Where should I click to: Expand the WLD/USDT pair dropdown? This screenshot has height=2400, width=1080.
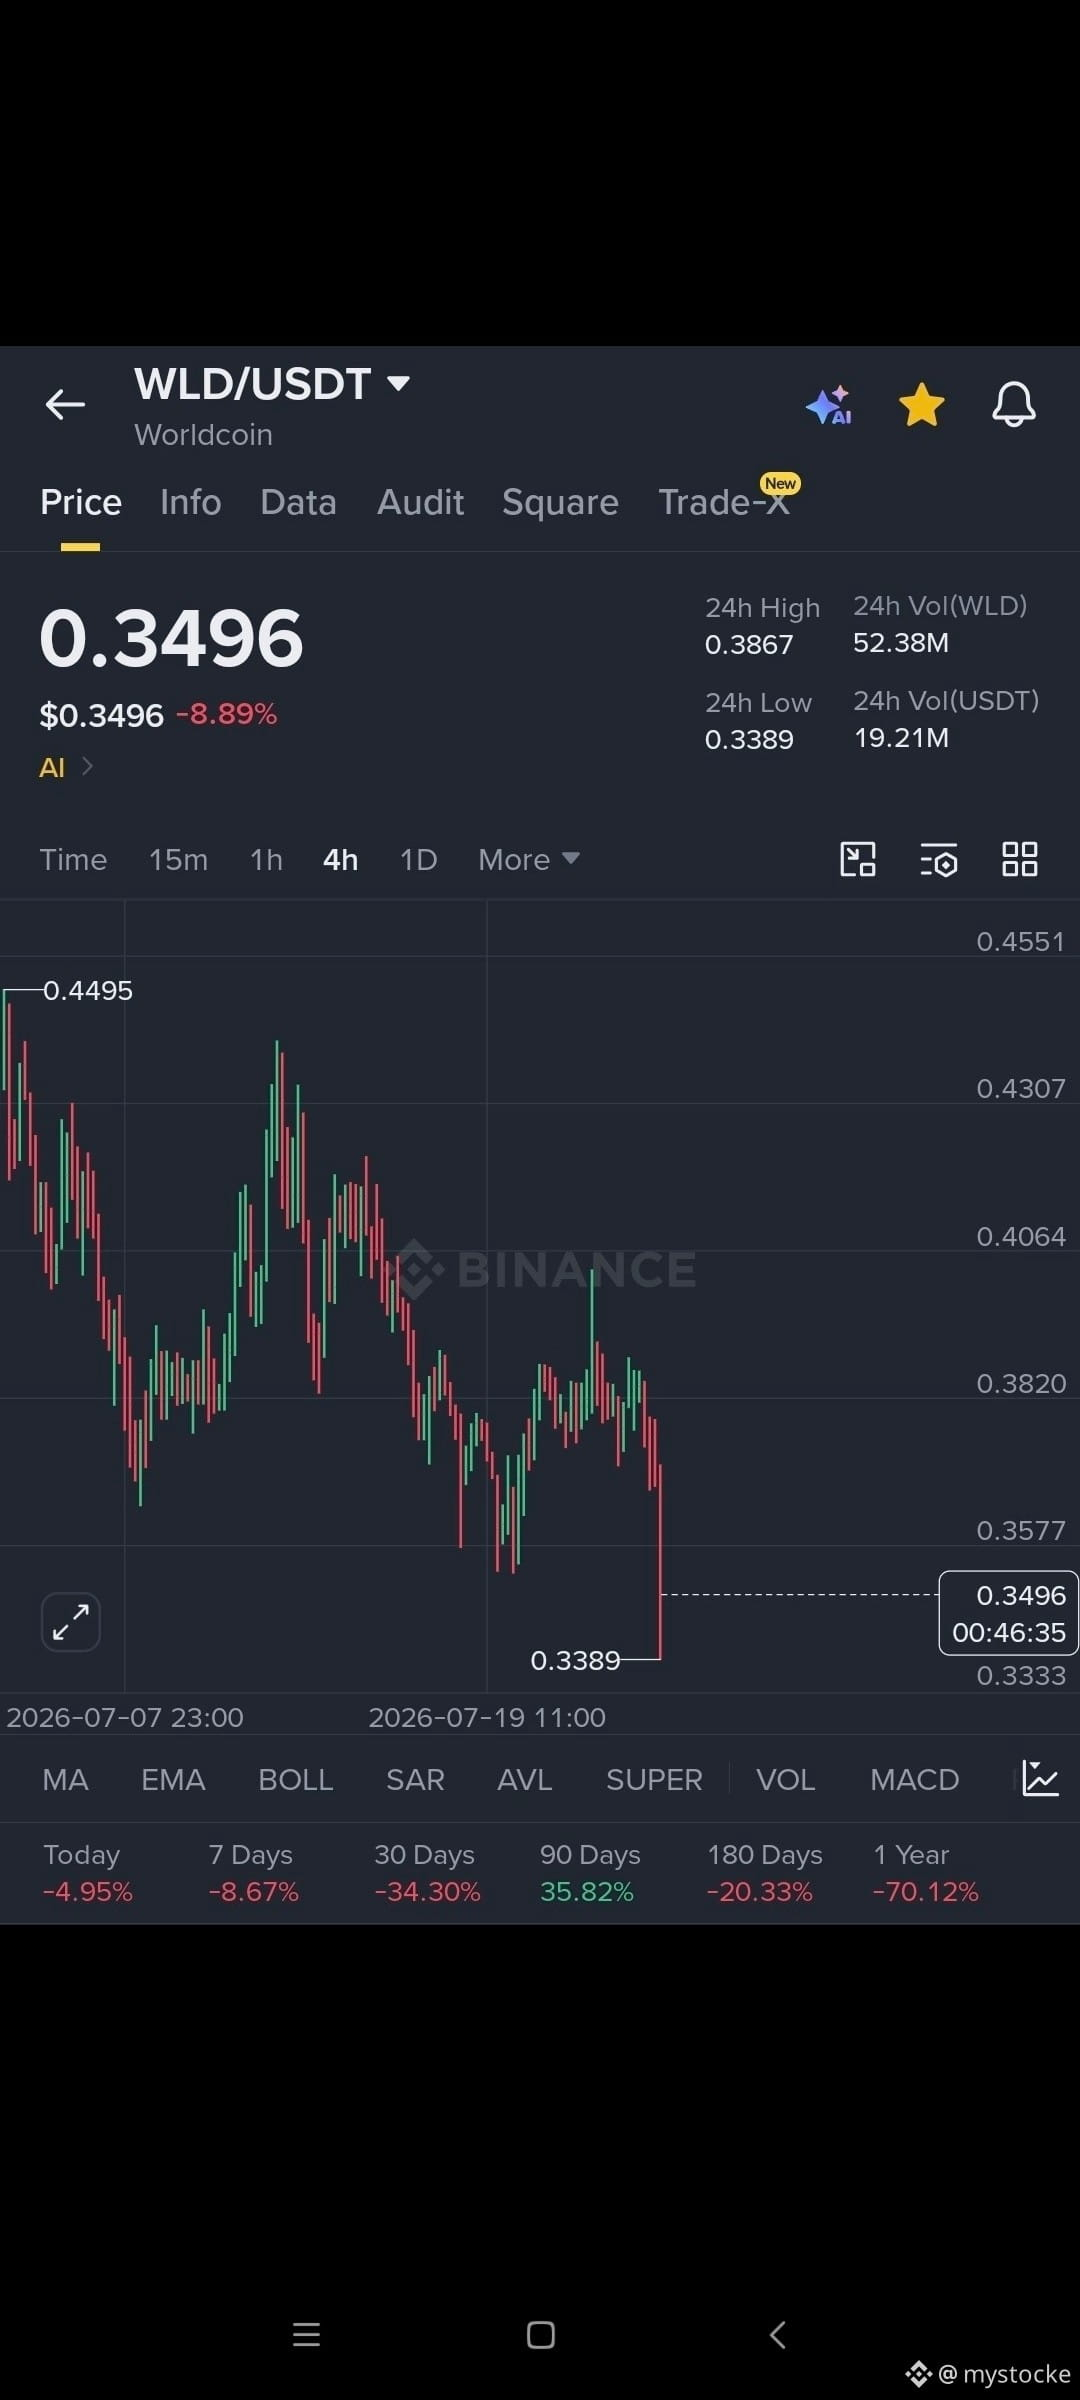click(x=398, y=383)
